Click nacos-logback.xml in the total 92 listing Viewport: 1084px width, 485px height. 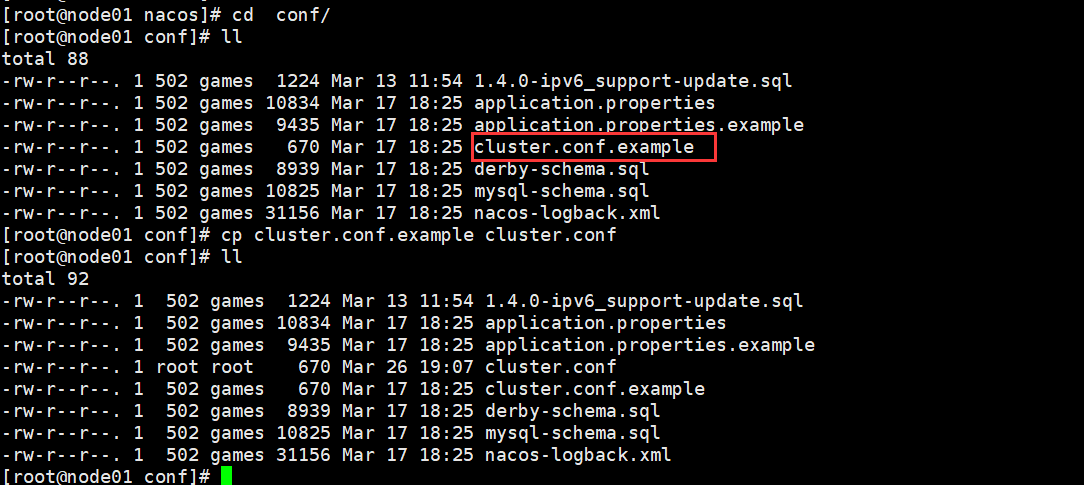577,455
